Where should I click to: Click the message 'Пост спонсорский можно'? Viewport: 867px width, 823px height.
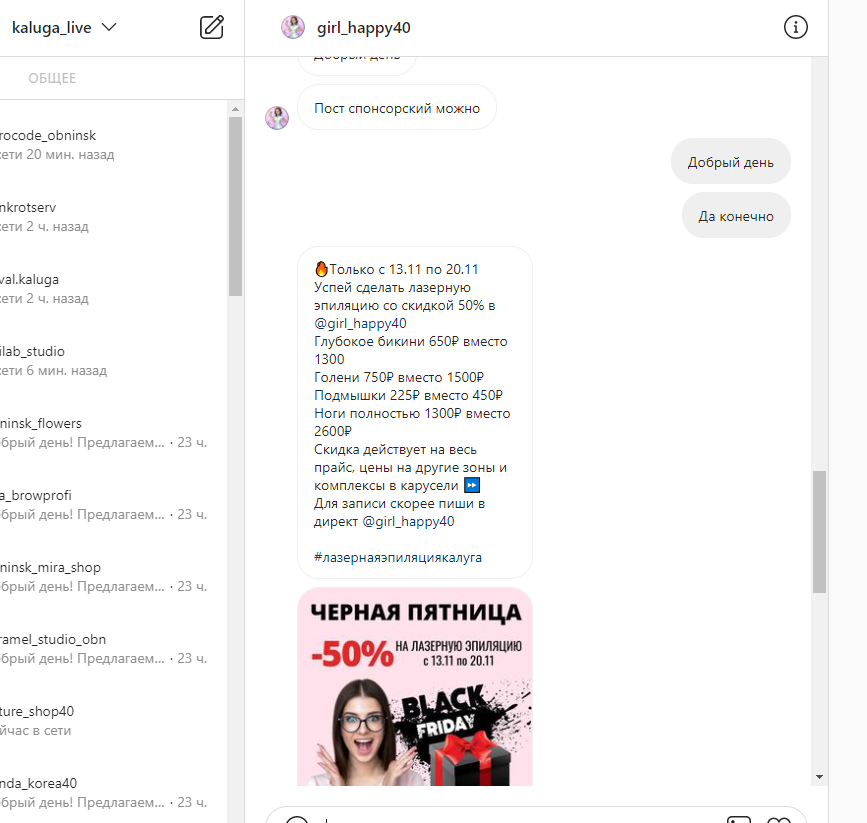pyautogui.click(x=397, y=108)
